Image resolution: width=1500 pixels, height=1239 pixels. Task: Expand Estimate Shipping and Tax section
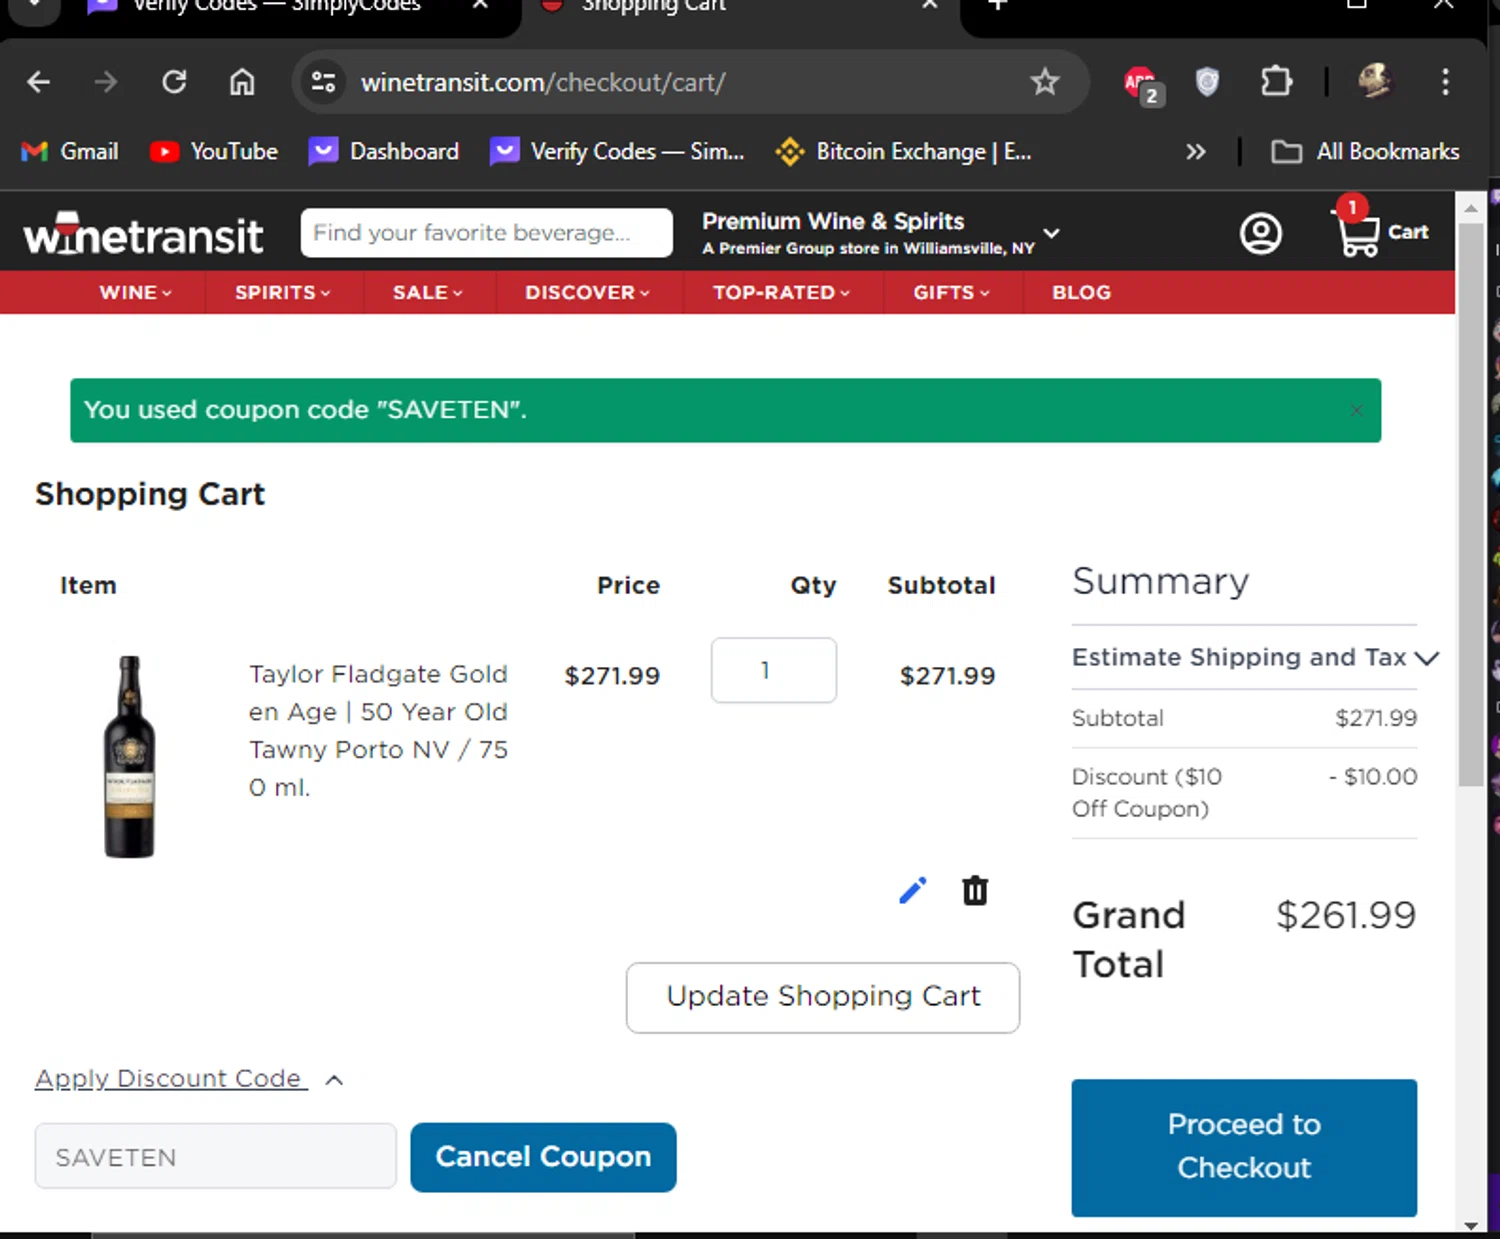pyautogui.click(x=1255, y=657)
